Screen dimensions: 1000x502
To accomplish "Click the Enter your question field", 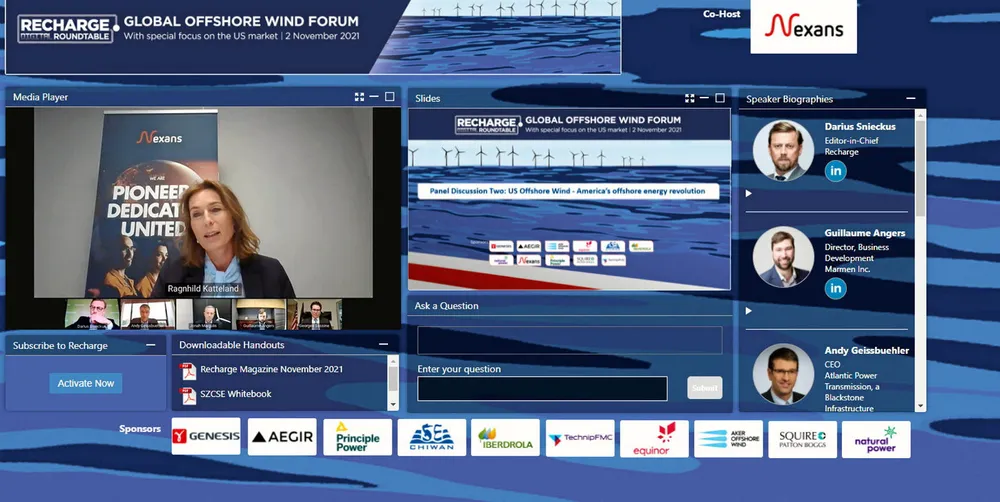I will [x=542, y=388].
